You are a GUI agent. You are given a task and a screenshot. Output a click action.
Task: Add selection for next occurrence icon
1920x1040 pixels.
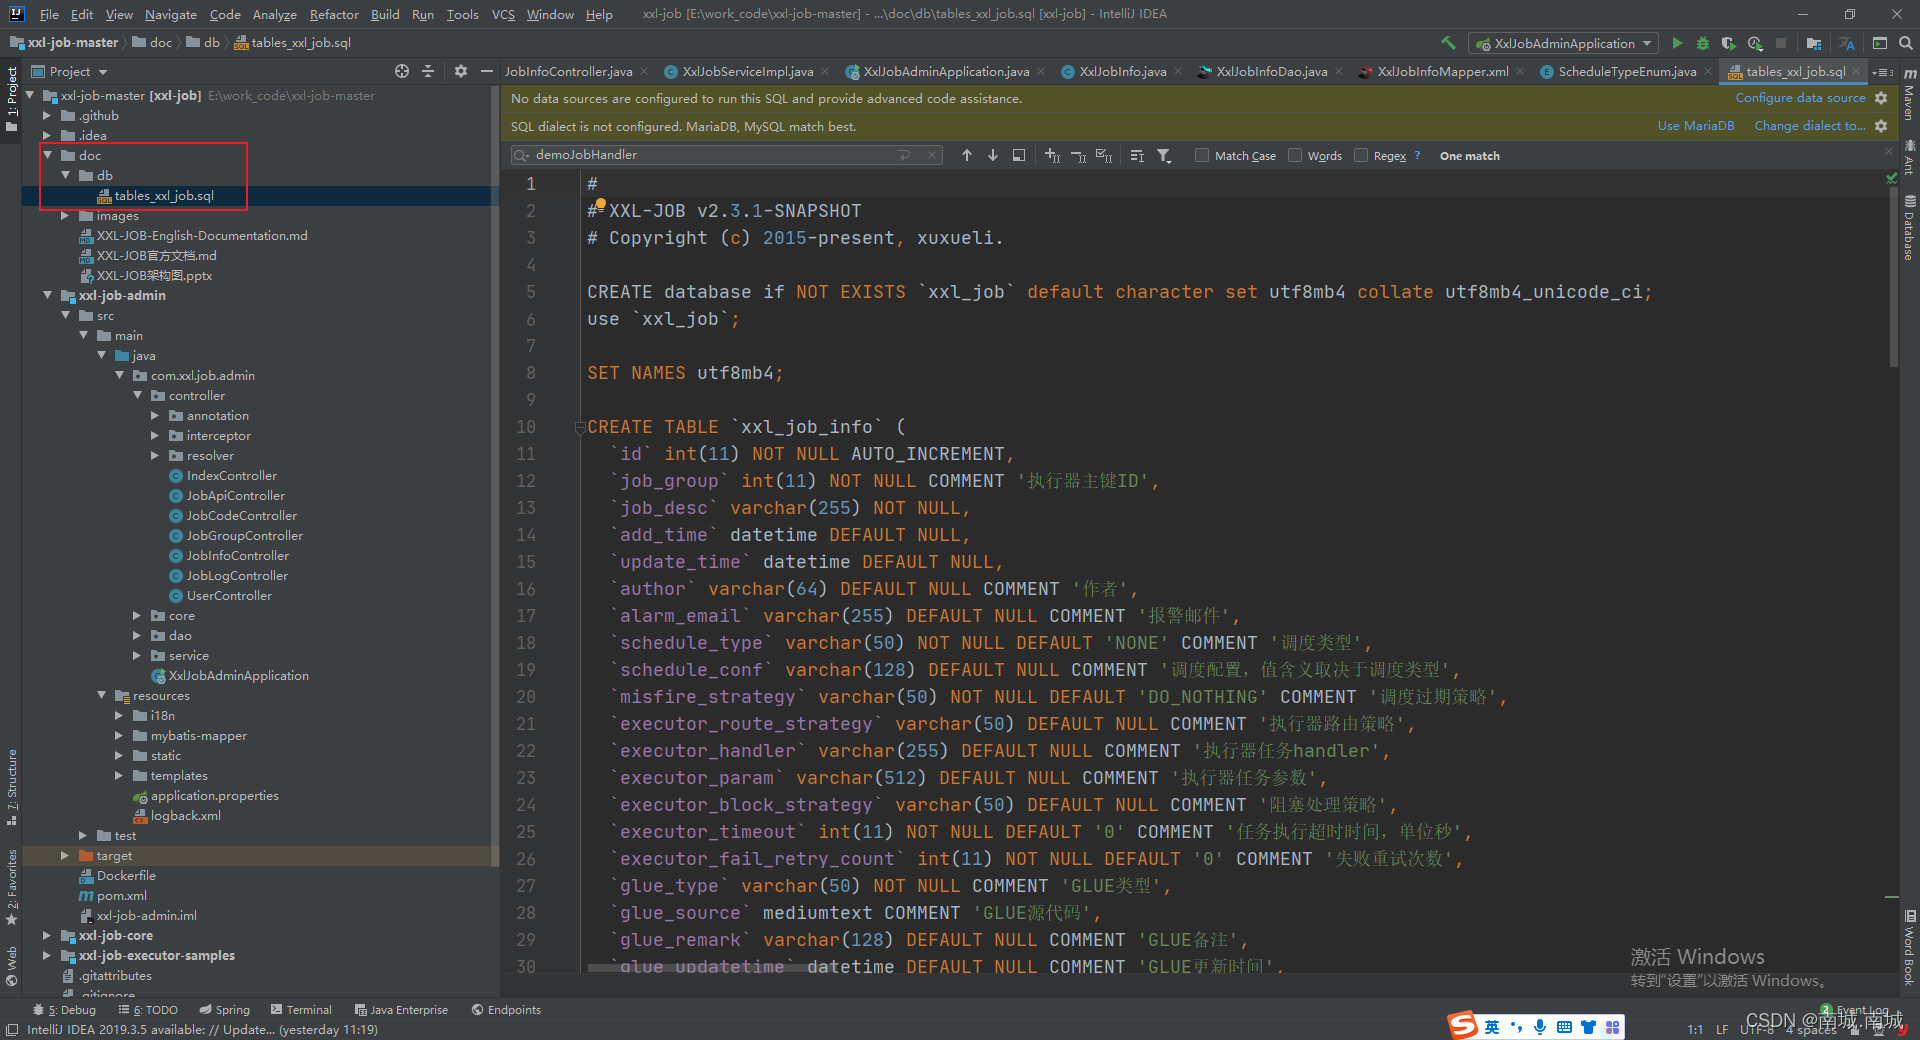coord(1052,155)
